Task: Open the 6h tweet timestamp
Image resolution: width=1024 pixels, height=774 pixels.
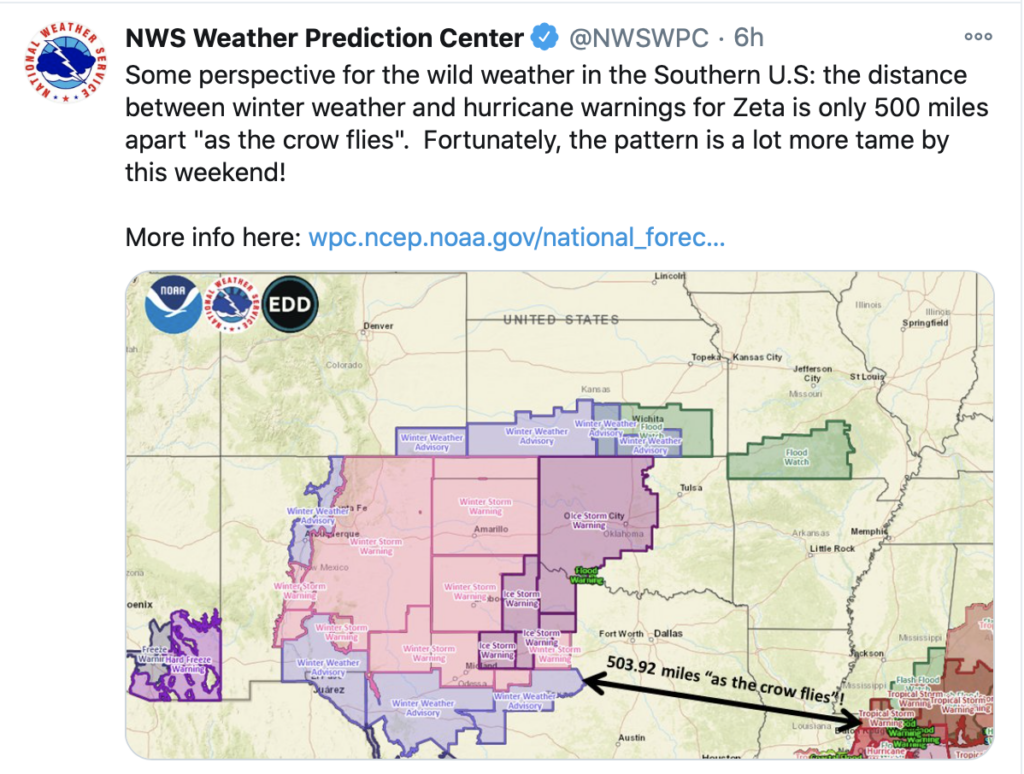Action: (748, 38)
